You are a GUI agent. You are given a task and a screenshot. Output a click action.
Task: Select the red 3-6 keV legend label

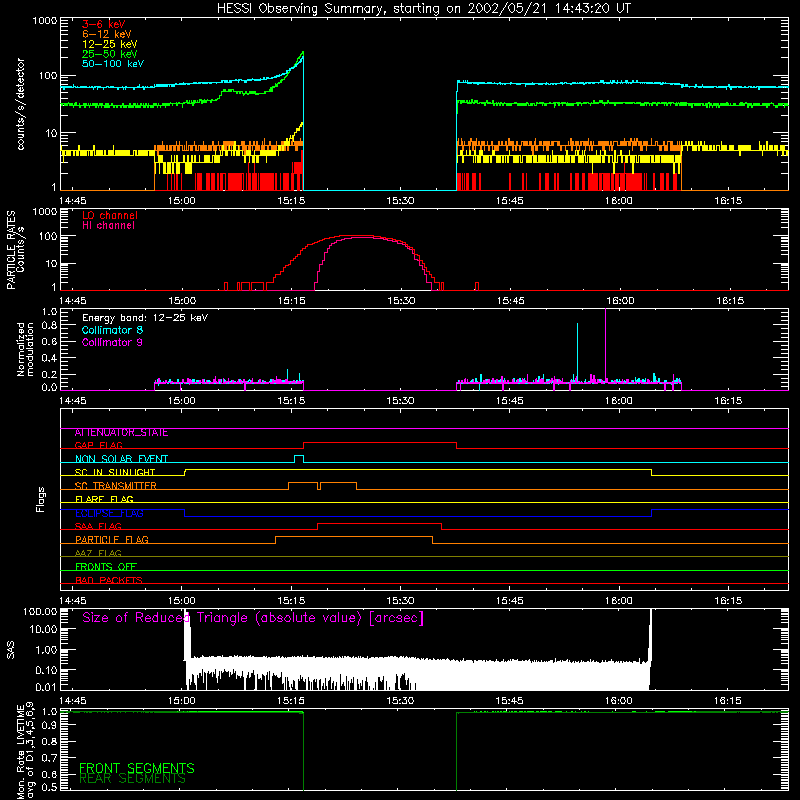tap(104, 24)
